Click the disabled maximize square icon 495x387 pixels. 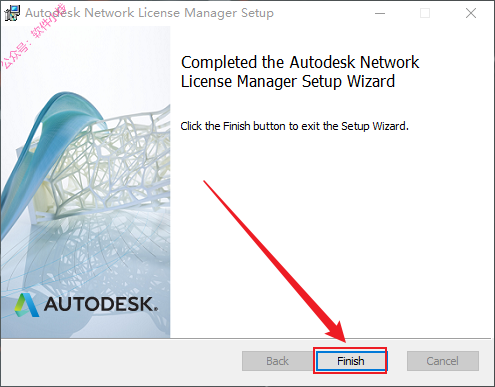click(x=425, y=13)
